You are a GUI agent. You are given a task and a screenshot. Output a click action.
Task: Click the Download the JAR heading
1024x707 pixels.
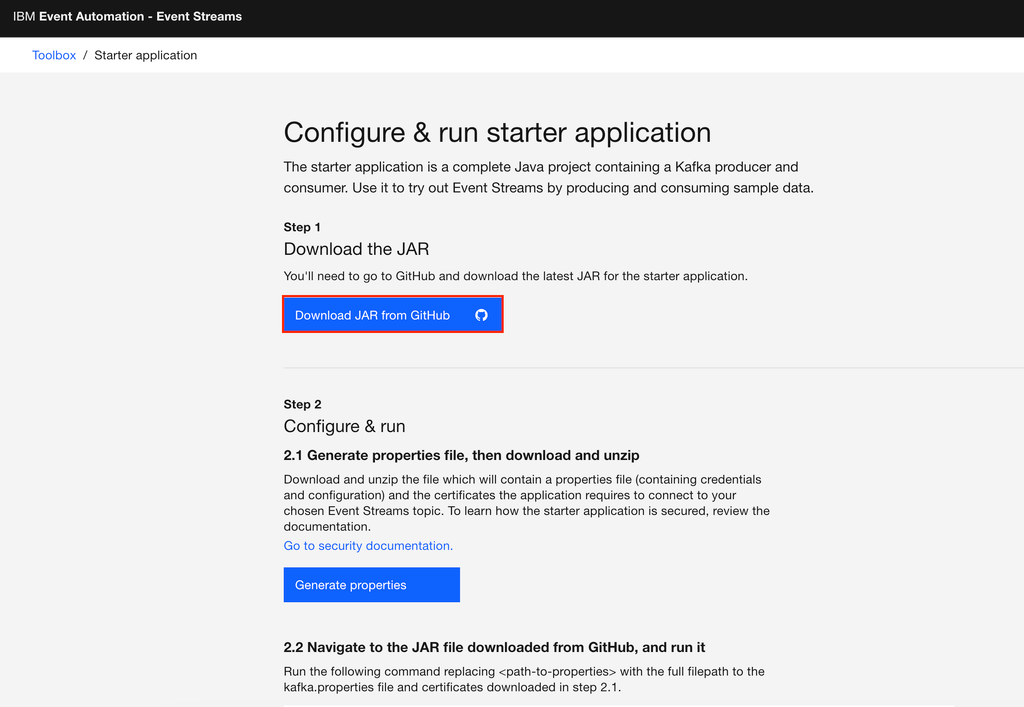coord(356,249)
